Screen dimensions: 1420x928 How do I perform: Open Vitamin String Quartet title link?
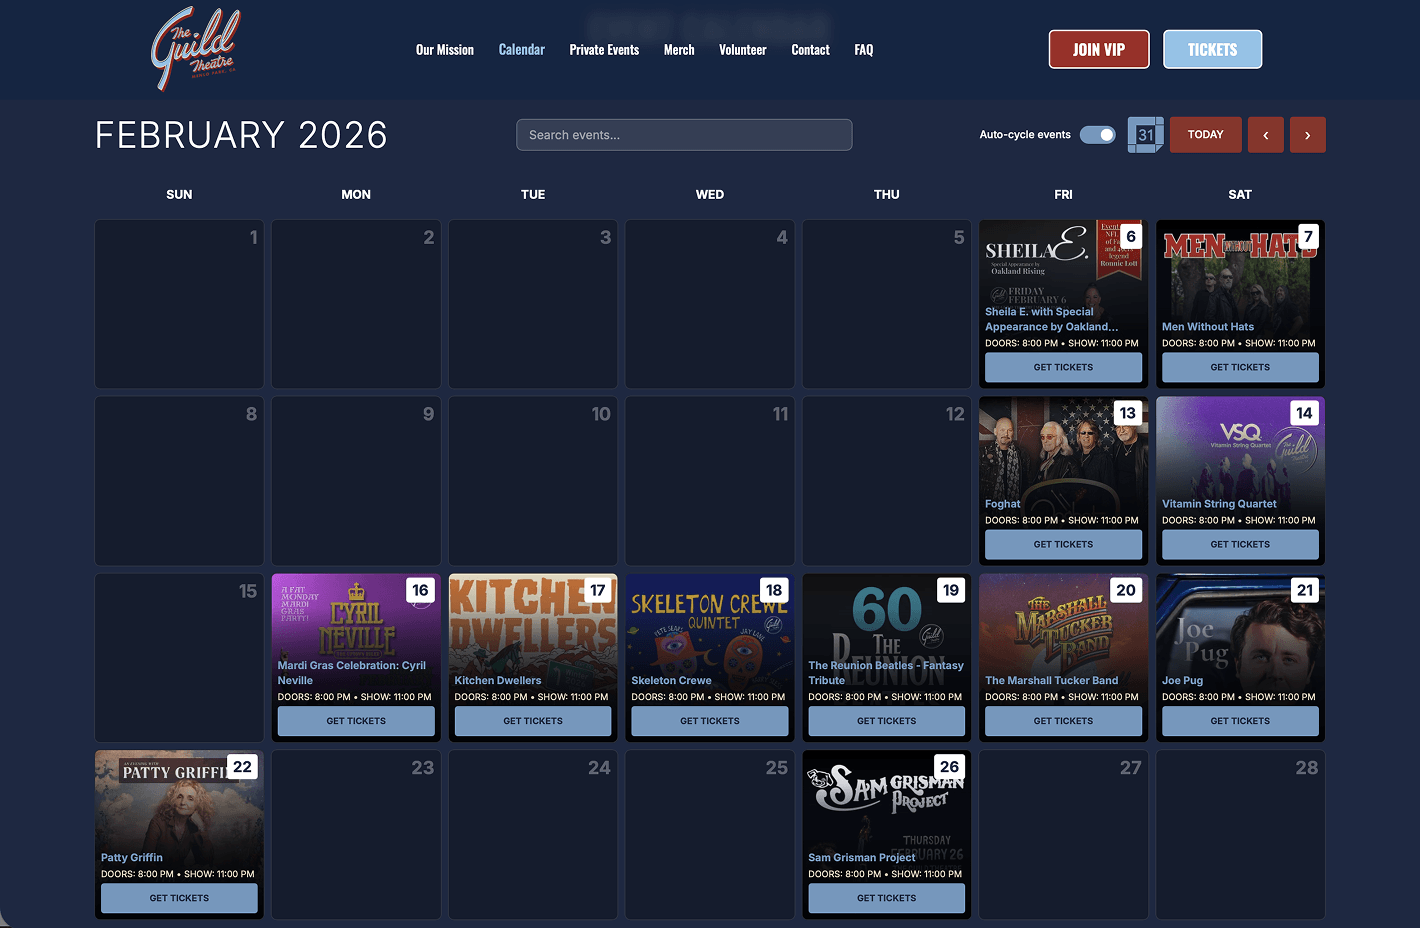point(1219,504)
